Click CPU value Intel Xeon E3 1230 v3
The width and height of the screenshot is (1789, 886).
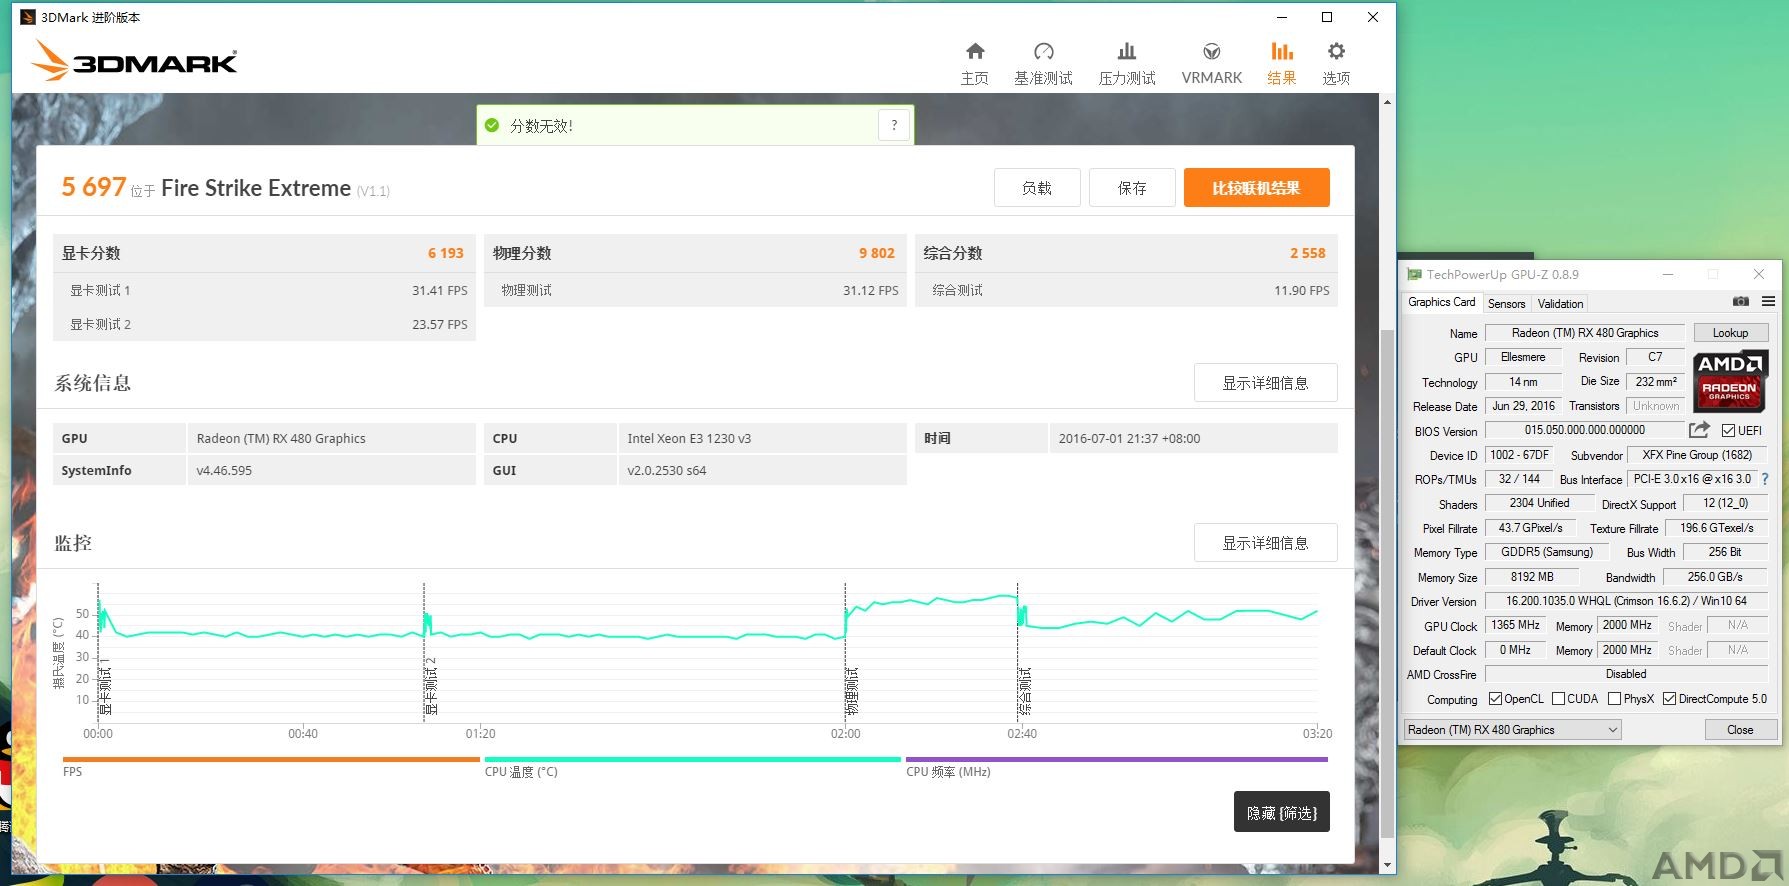click(x=689, y=438)
